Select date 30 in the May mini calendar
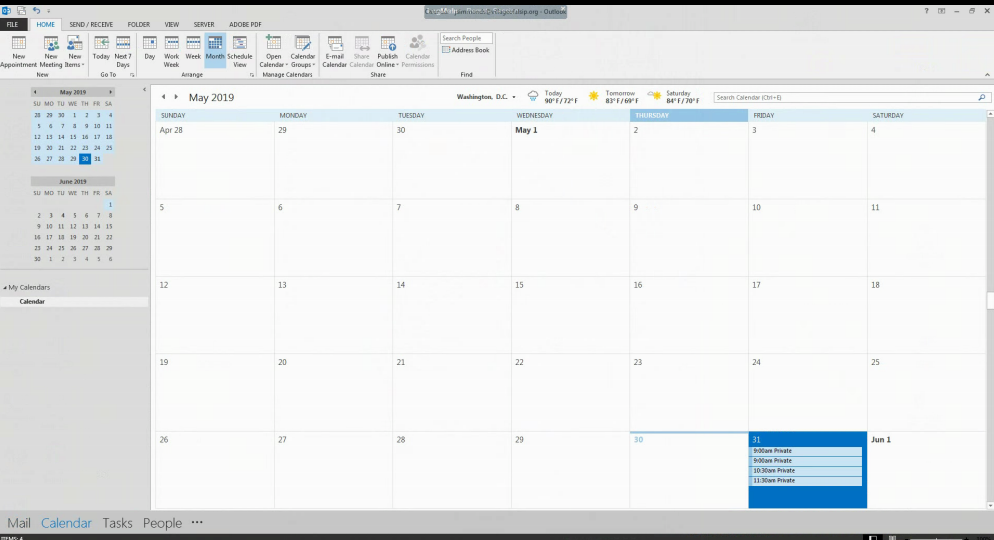The width and height of the screenshot is (994, 540). click(x=85, y=159)
